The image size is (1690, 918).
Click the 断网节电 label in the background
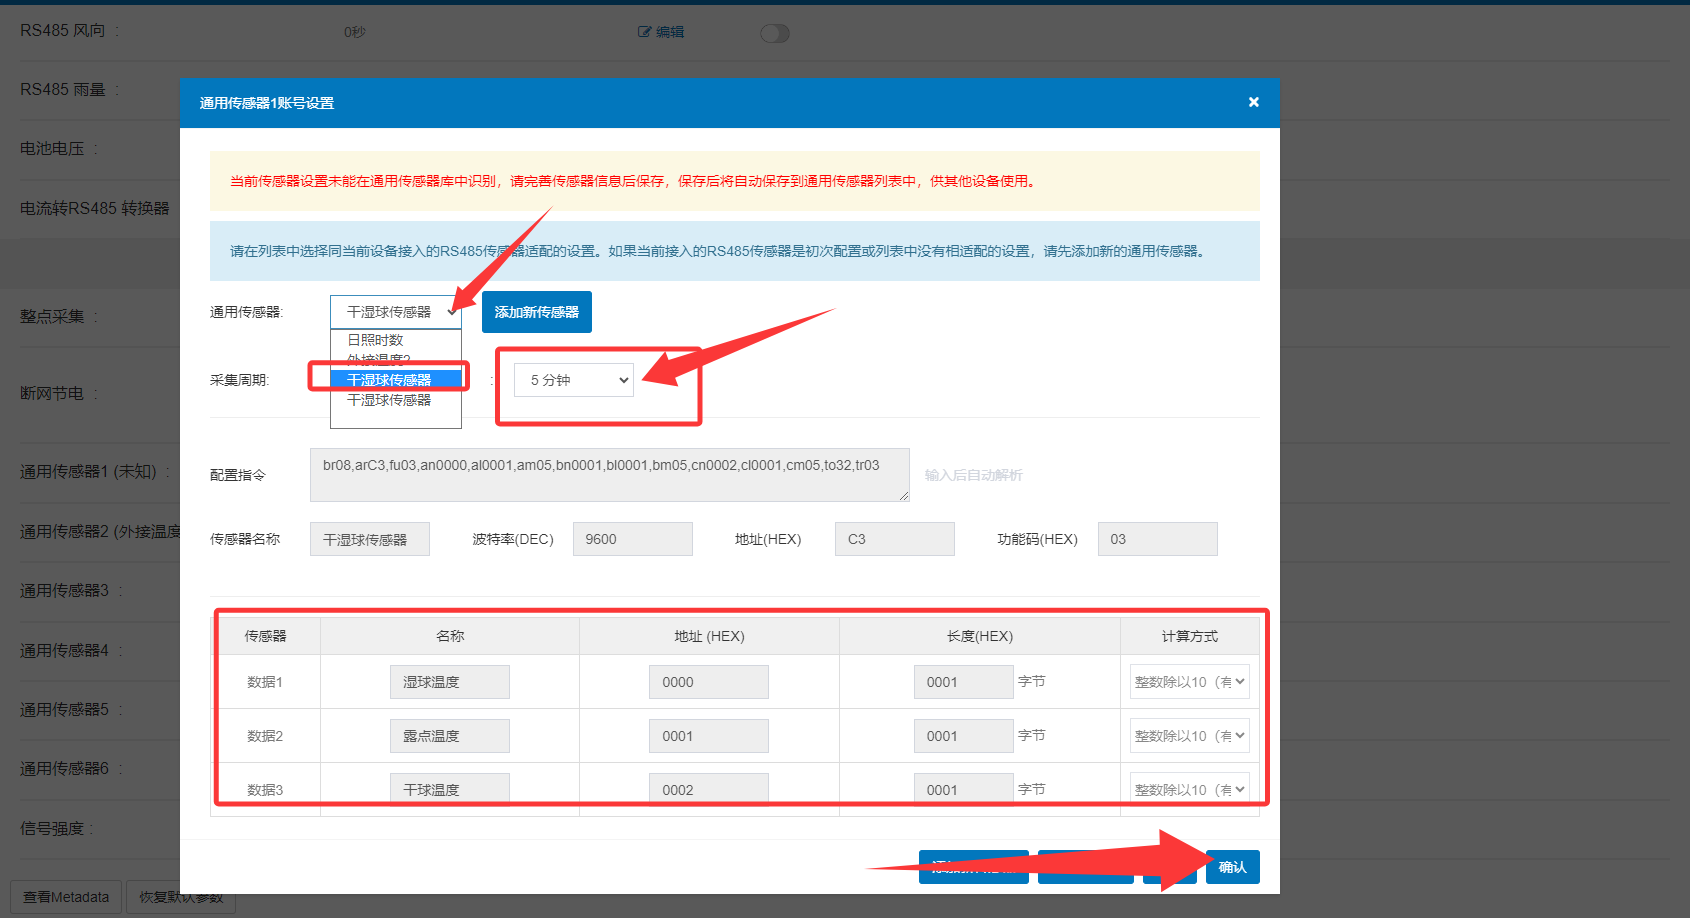[x=52, y=393]
